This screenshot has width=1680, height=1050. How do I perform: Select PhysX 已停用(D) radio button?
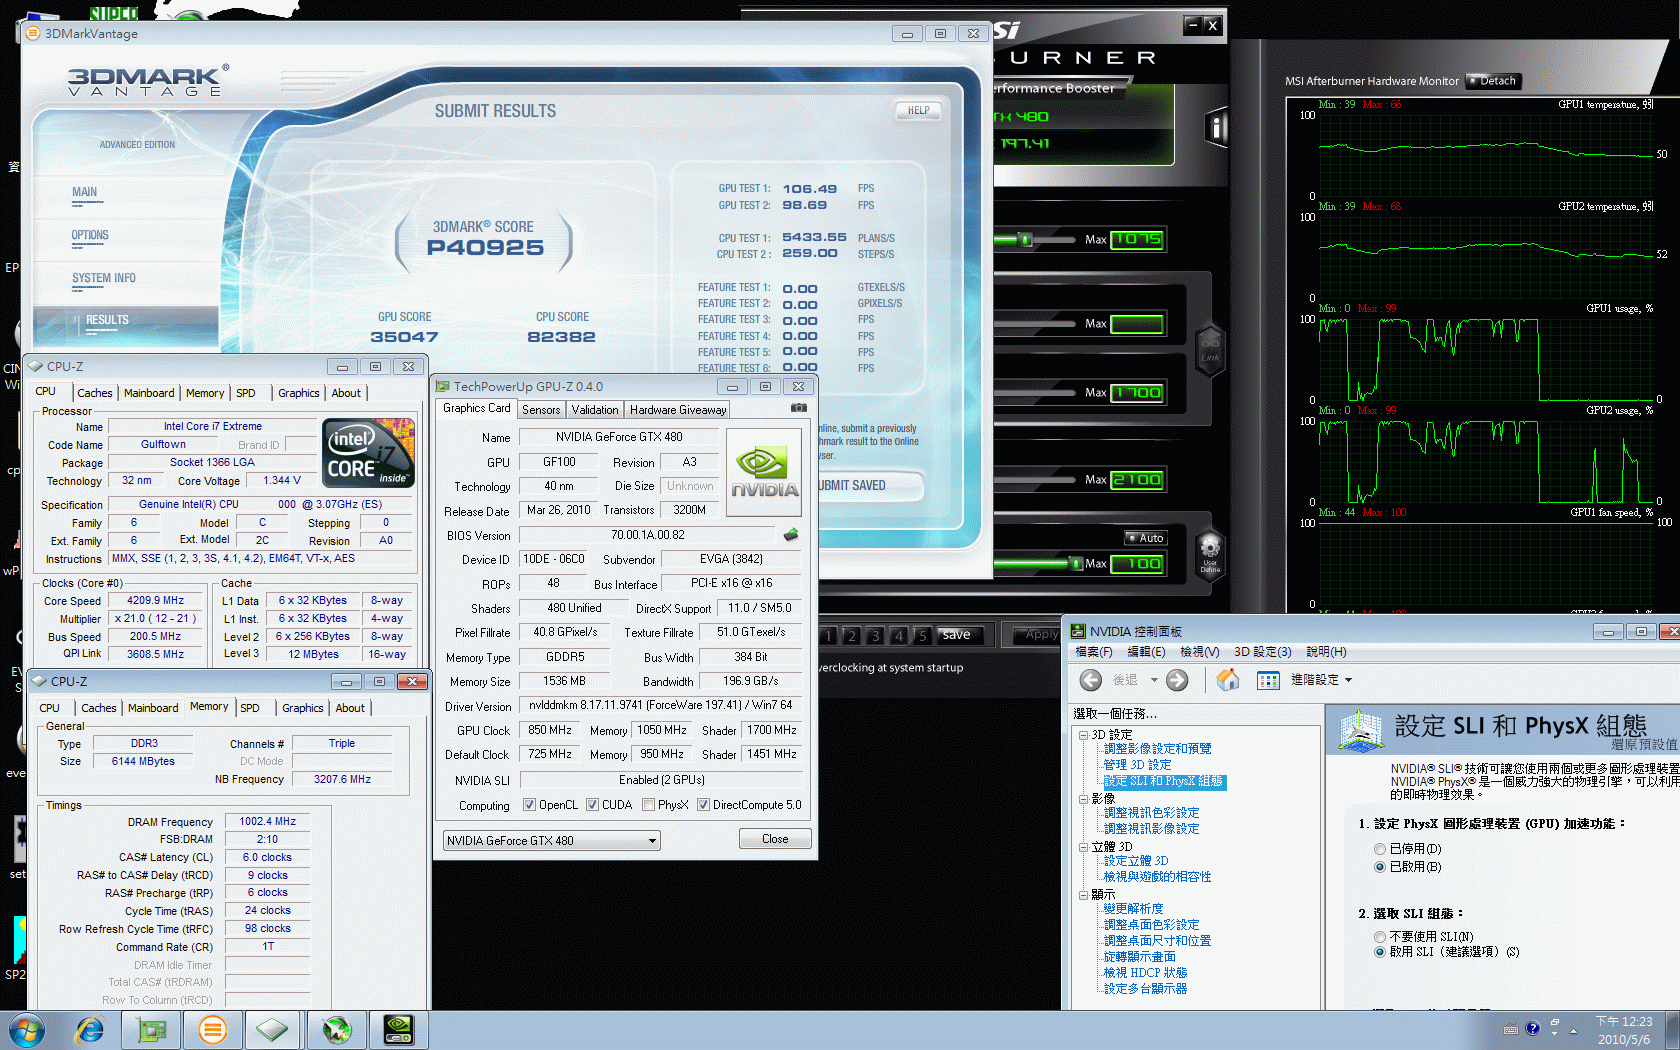point(1380,849)
